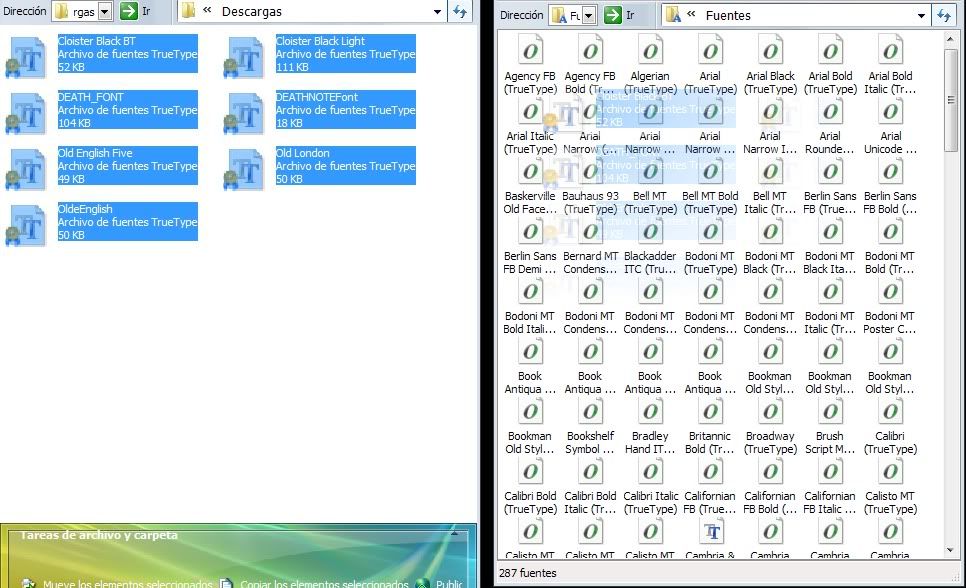The image size is (966, 588).
Task: Click the Calisto MT (TrueType) font icon
Action: (890, 472)
